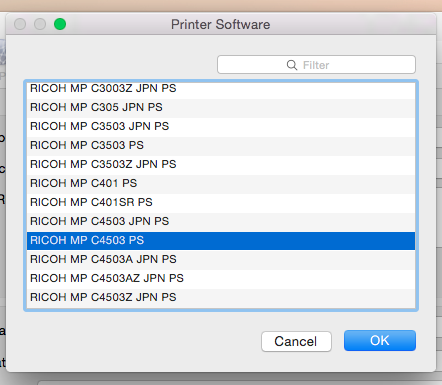Click the Filter search field

tap(316, 65)
